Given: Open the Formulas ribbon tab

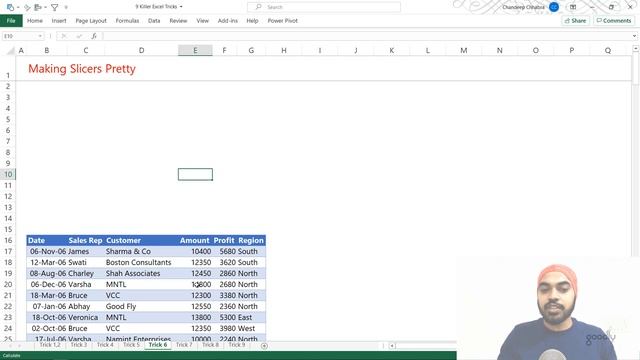Looking at the screenshot, I should (127, 20).
